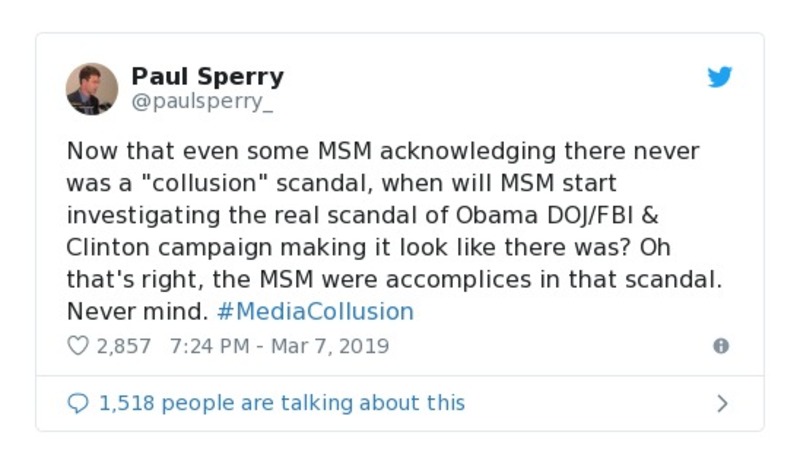The image size is (800, 467).
Task: Click the "Never mind." sentence in the tweet
Action: pos(137,311)
